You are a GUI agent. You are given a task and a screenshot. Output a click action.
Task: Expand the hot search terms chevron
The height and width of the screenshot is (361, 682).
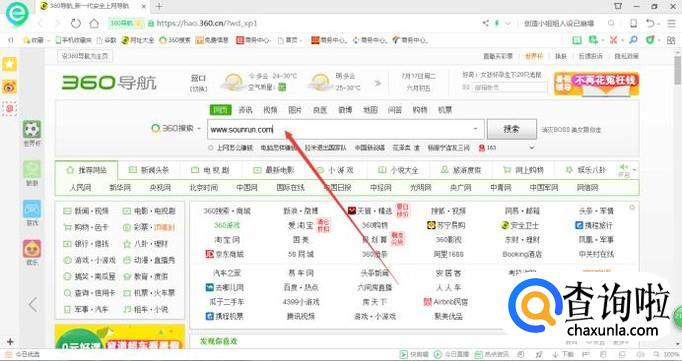[532, 148]
